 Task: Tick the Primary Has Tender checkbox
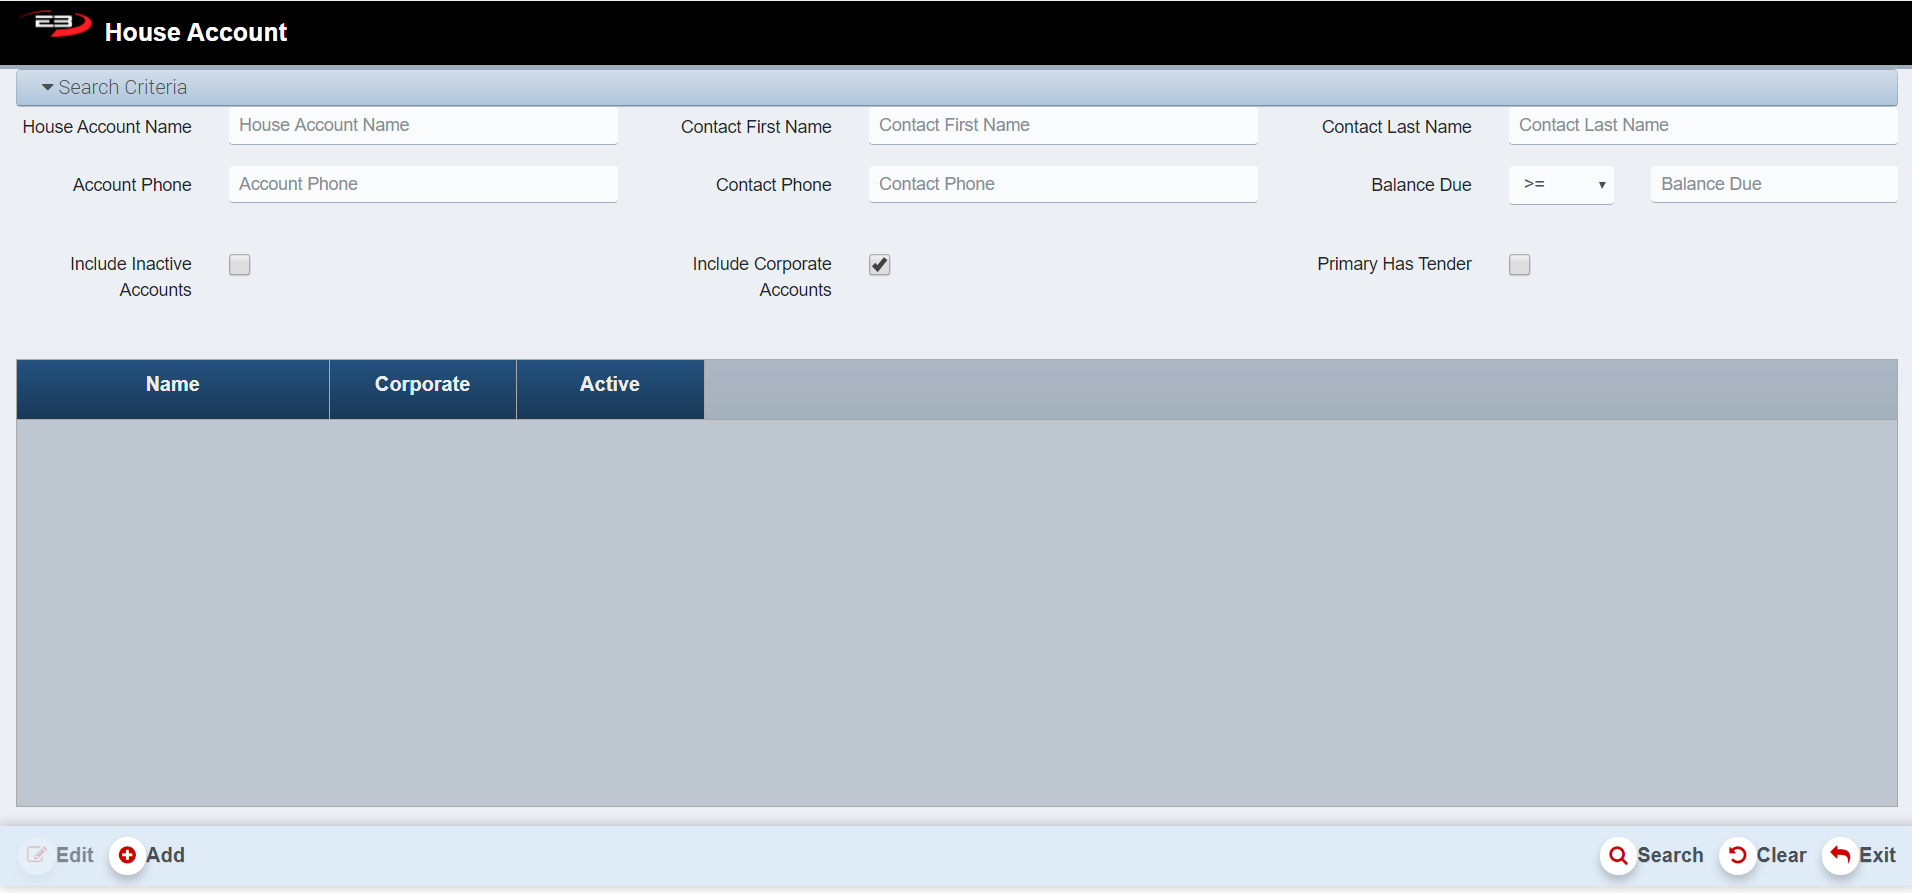coord(1520,265)
